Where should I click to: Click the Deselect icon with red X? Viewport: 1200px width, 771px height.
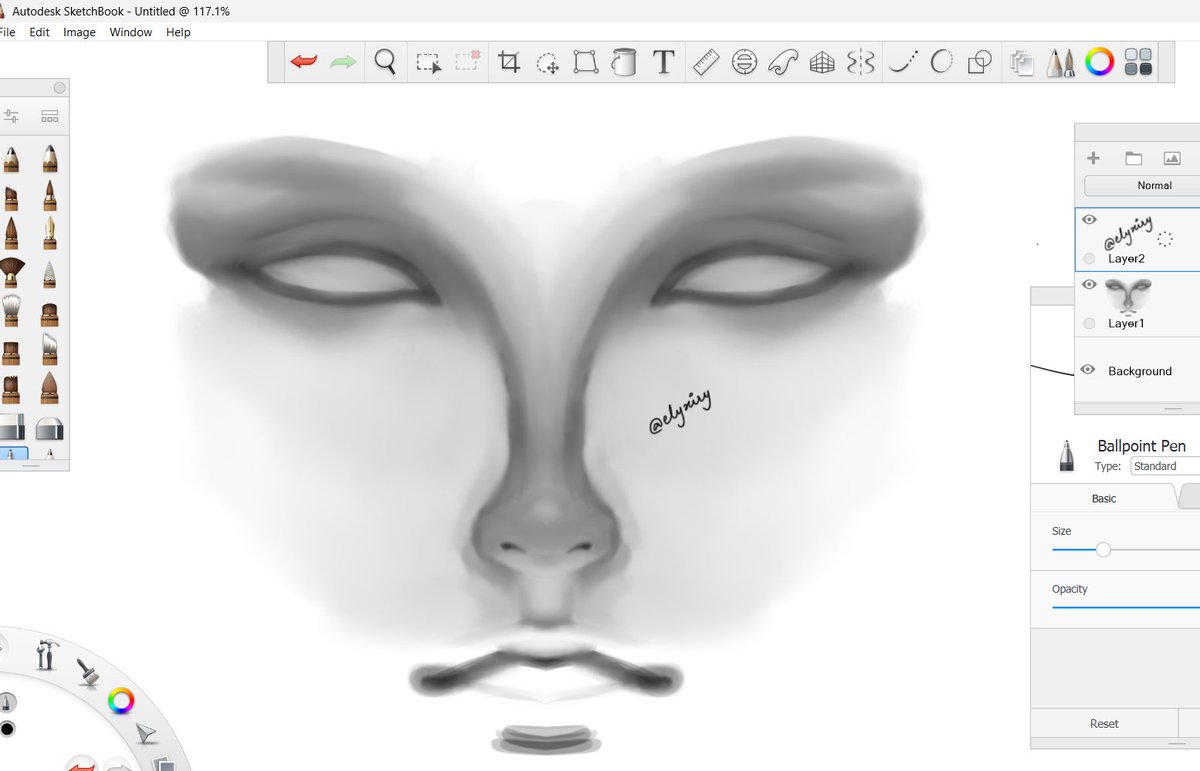467,61
